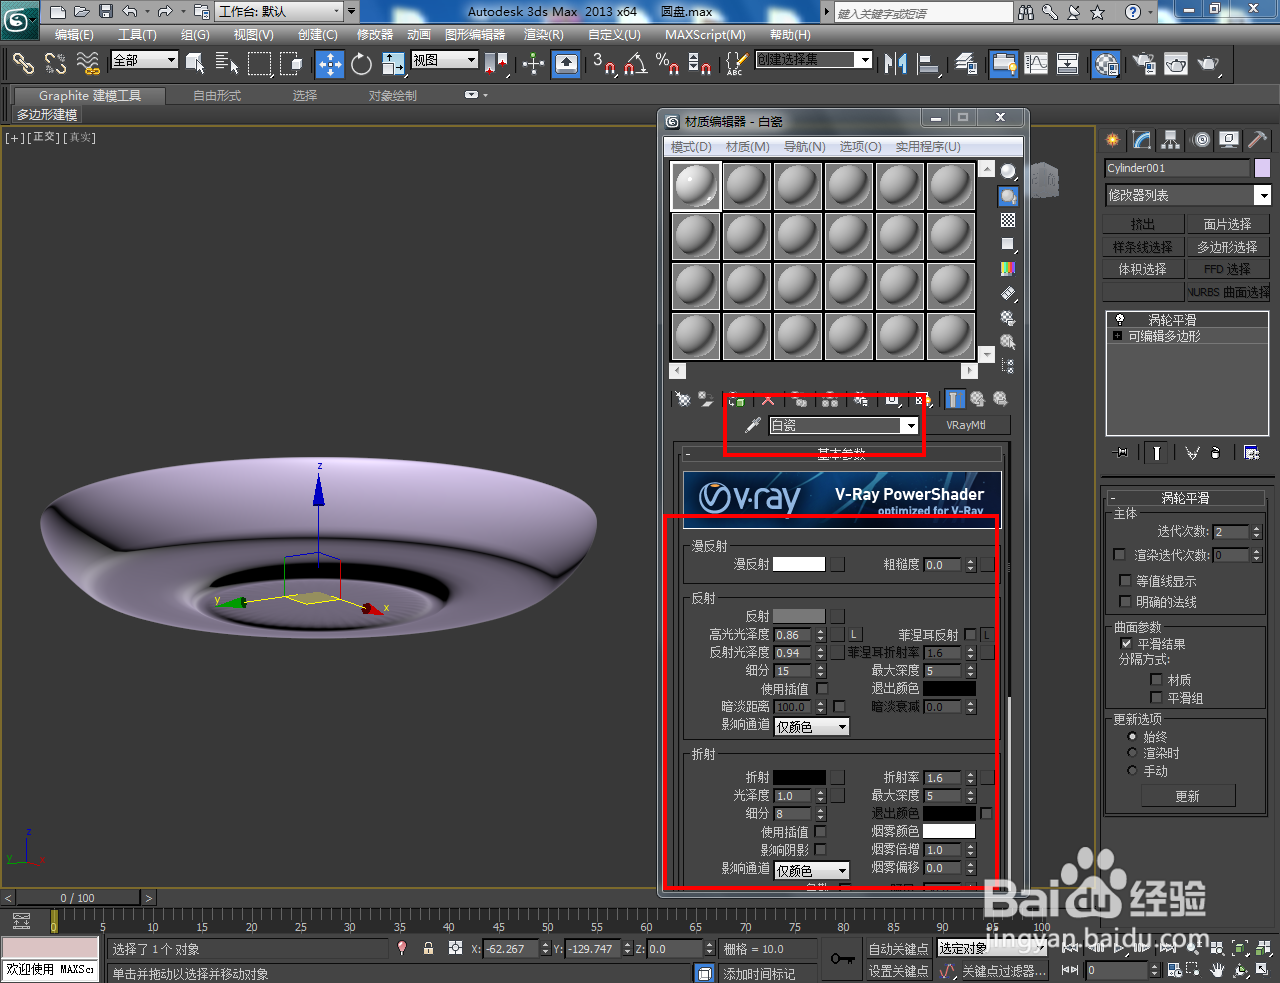Switch to 自由形式 ribbon tab
1280x983 pixels.
click(217, 96)
